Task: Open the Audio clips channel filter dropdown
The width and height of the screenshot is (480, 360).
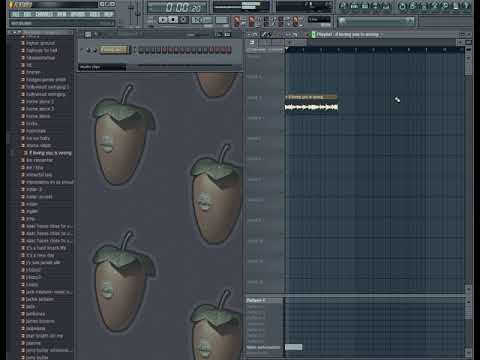Action: tap(102, 67)
